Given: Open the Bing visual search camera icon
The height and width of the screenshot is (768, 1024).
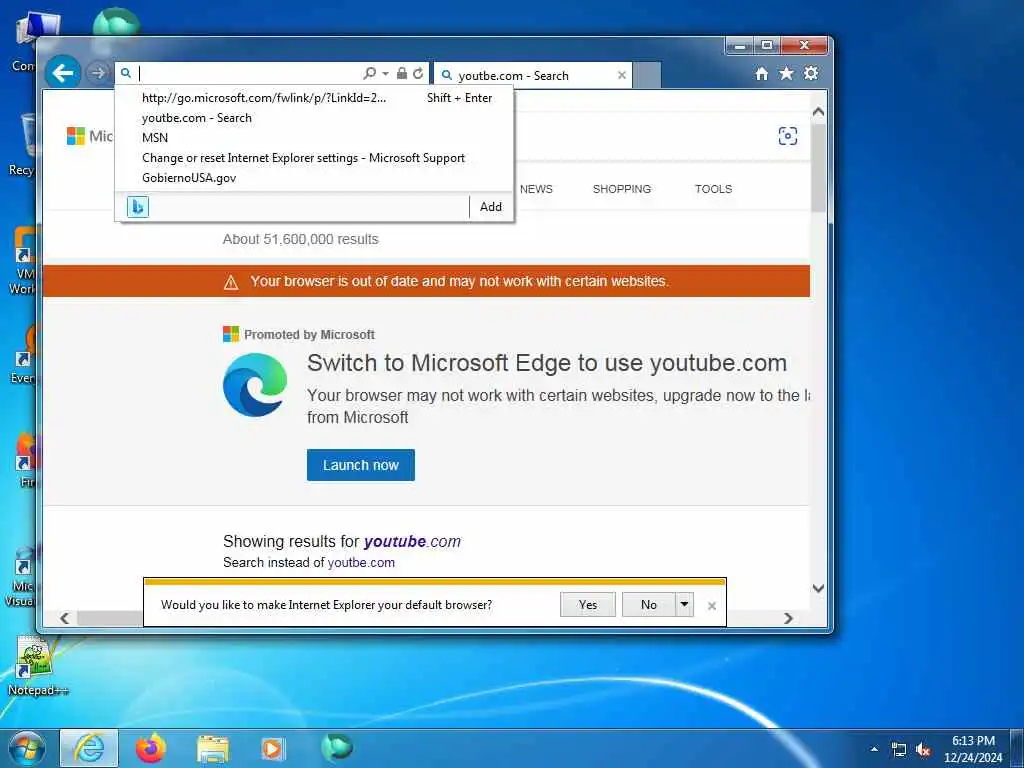Looking at the screenshot, I should click(x=788, y=136).
